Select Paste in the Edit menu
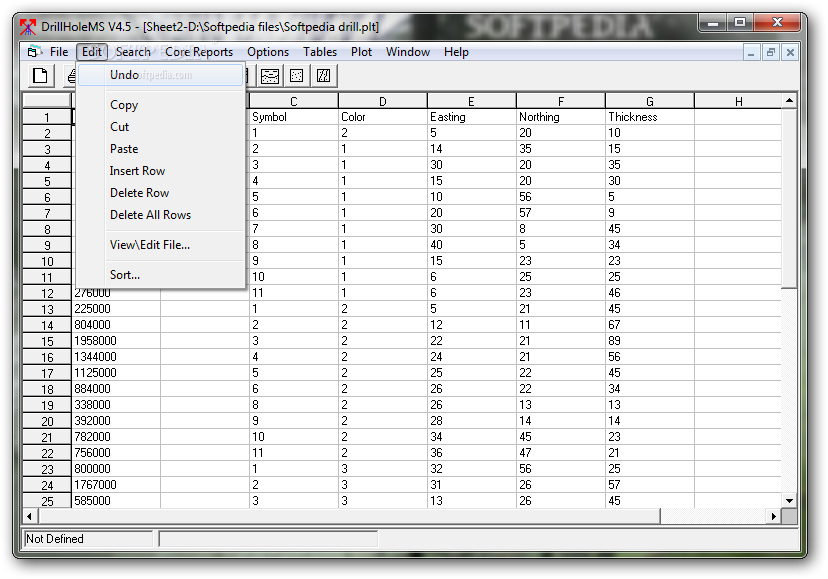Screen dimensions: 828x579 click(161, 149)
